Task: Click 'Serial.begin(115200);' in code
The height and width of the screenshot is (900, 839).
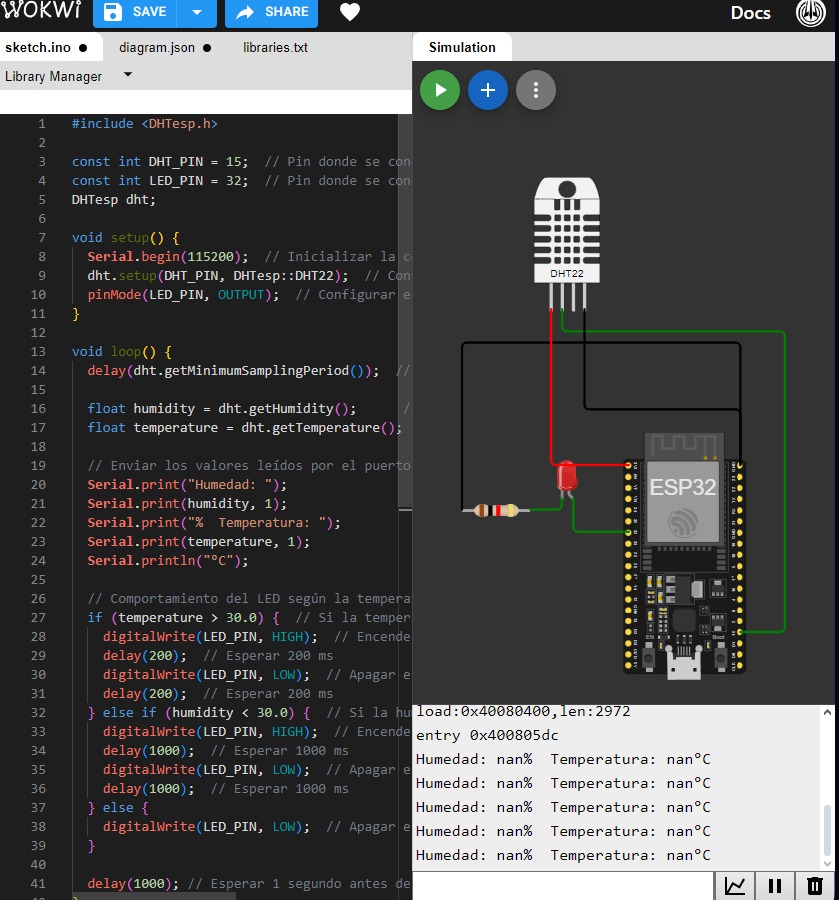Action: click(x=168, y=256)
